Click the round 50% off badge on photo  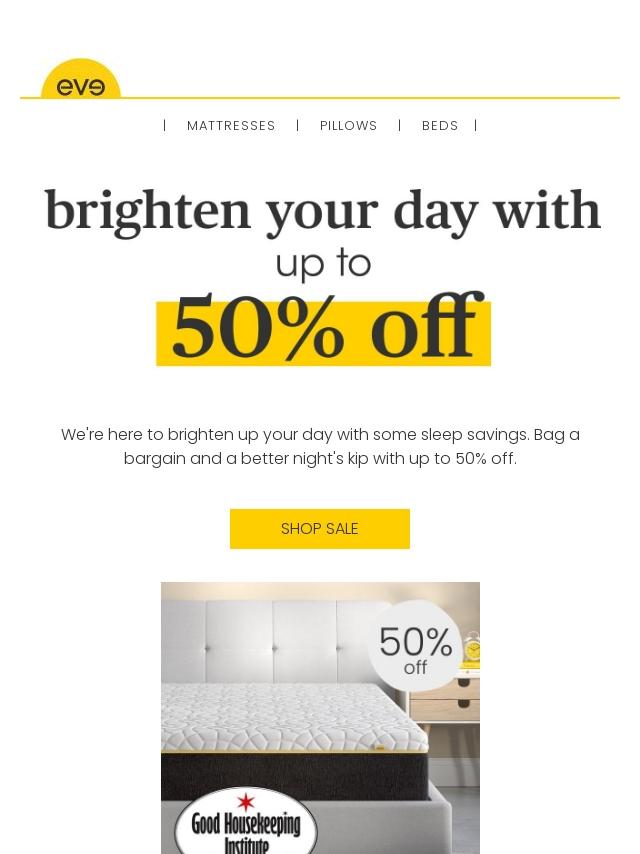415,646
